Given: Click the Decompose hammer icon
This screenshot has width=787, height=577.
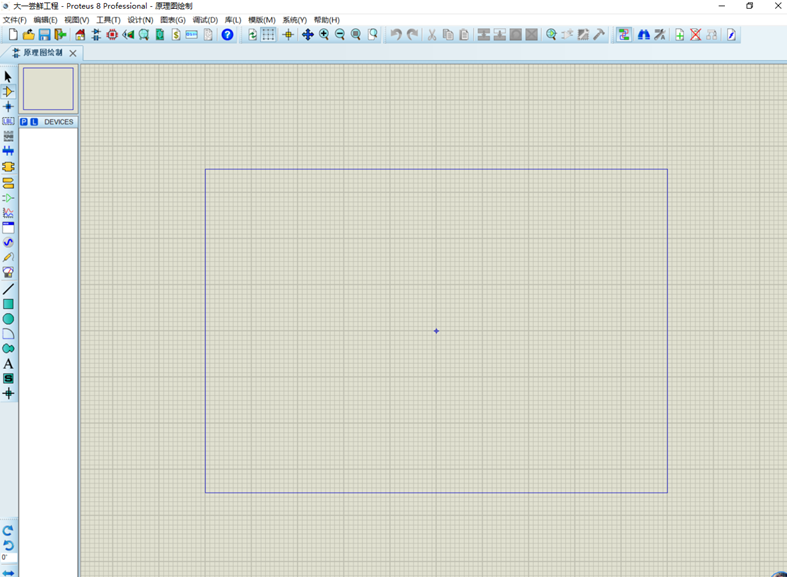Looking at the screenshot, I should [599, 35].
